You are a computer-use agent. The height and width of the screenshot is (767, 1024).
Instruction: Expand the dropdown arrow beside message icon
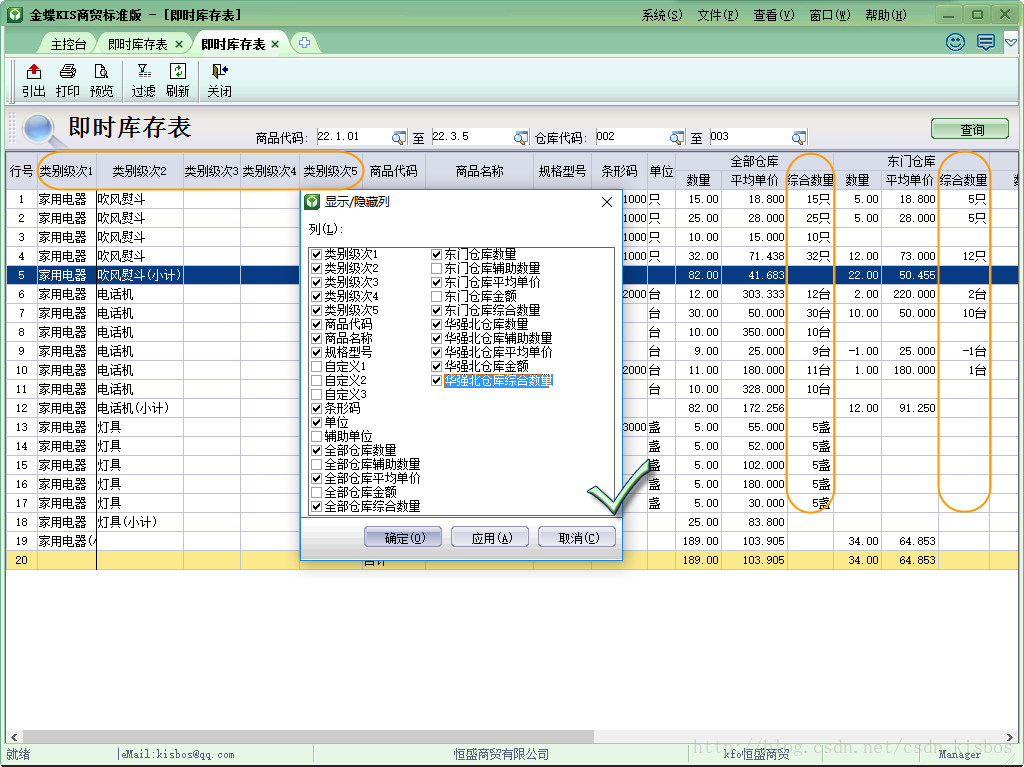coord(1011,43)
